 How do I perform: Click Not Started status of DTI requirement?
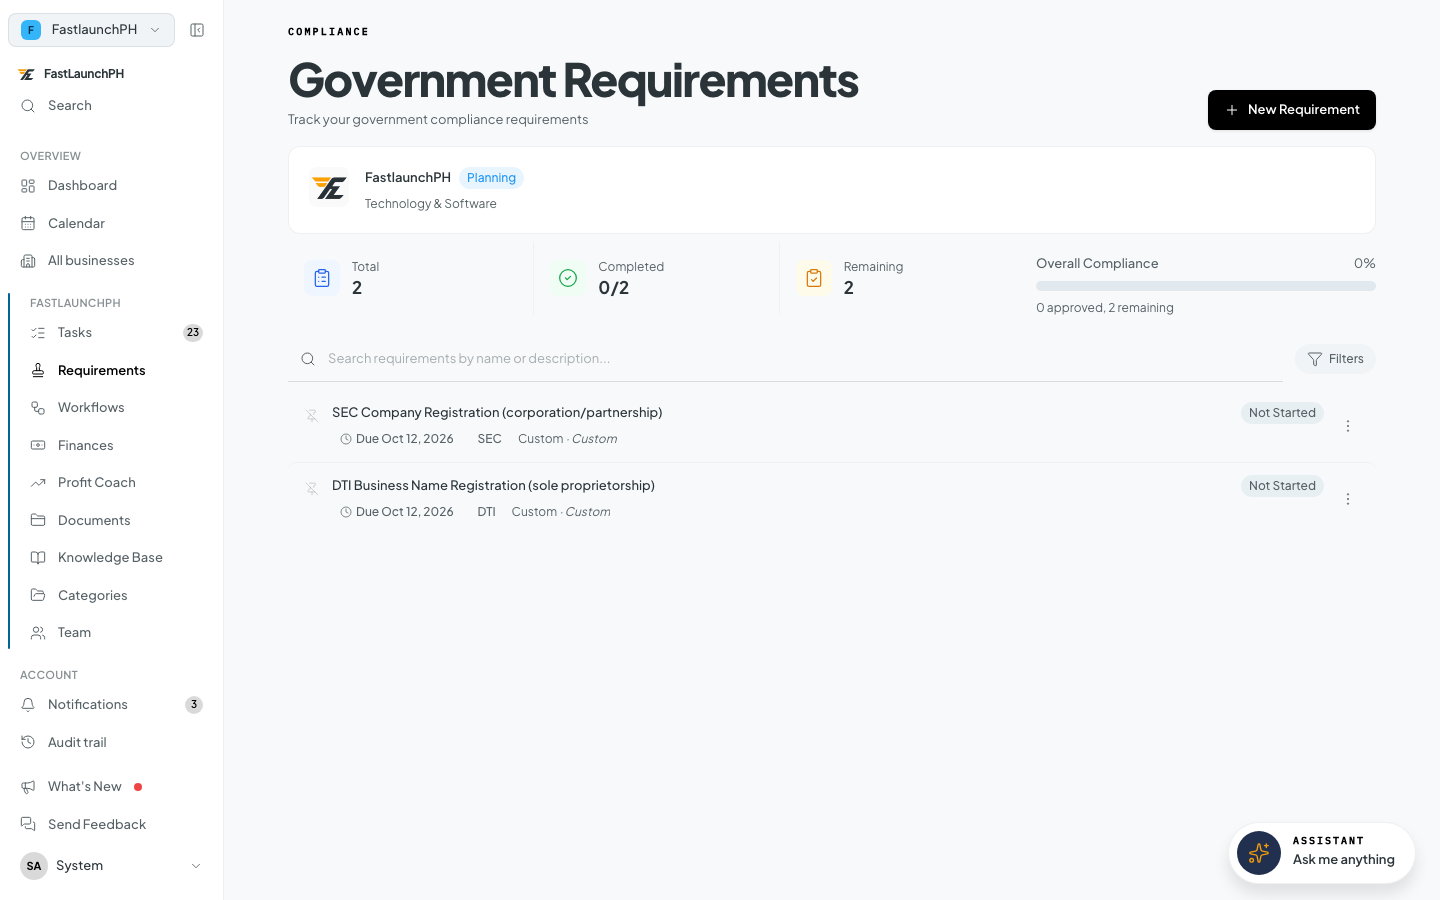point(1282,486)
